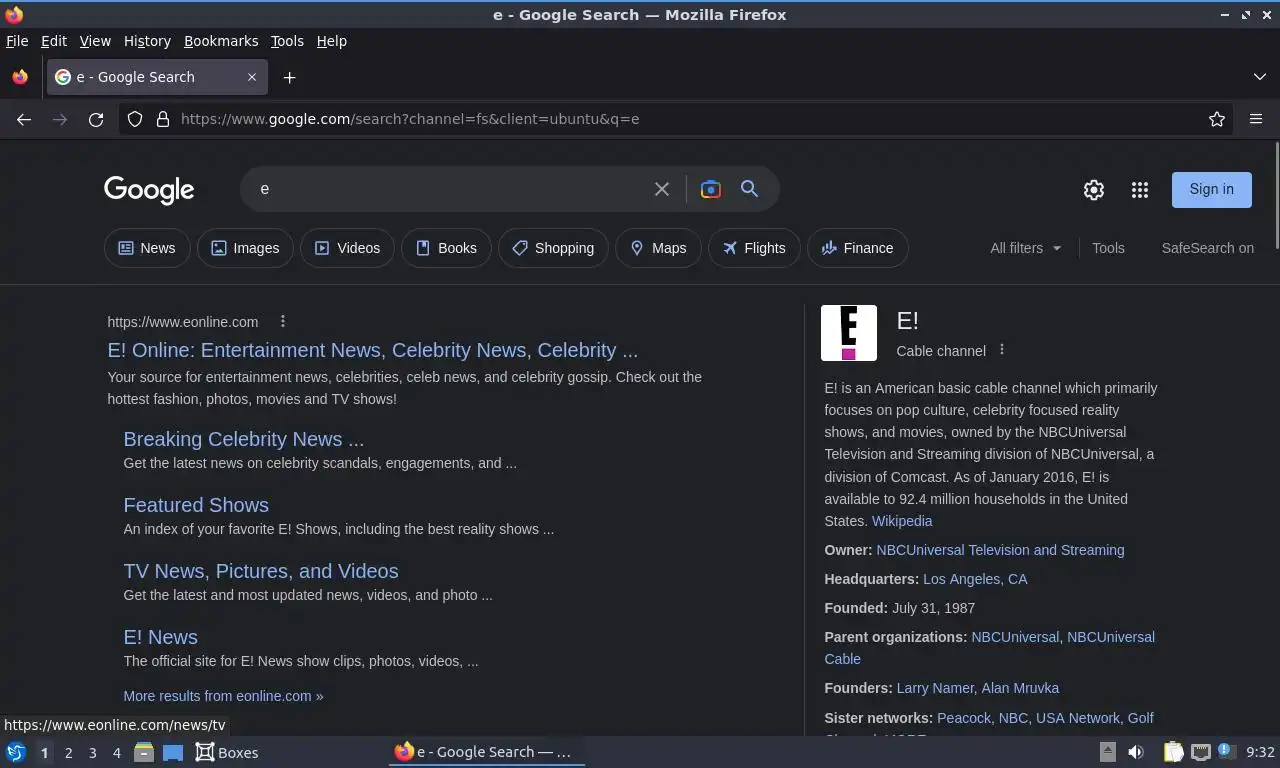Click the URL address bar
The height and width of the screenshot is (768, 1280).
690,119
